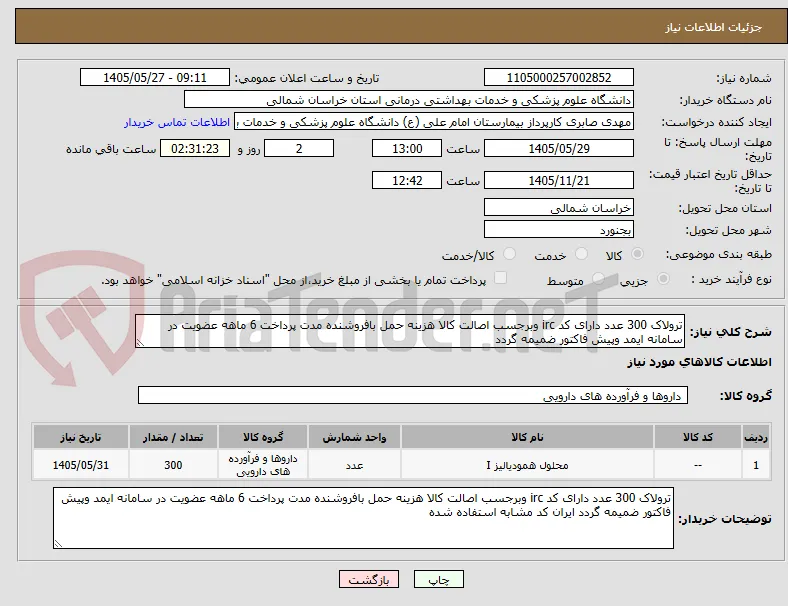Click the واحد شمارش column header
Viewport: 788px width, 606px height.
[x=354, y=437]
